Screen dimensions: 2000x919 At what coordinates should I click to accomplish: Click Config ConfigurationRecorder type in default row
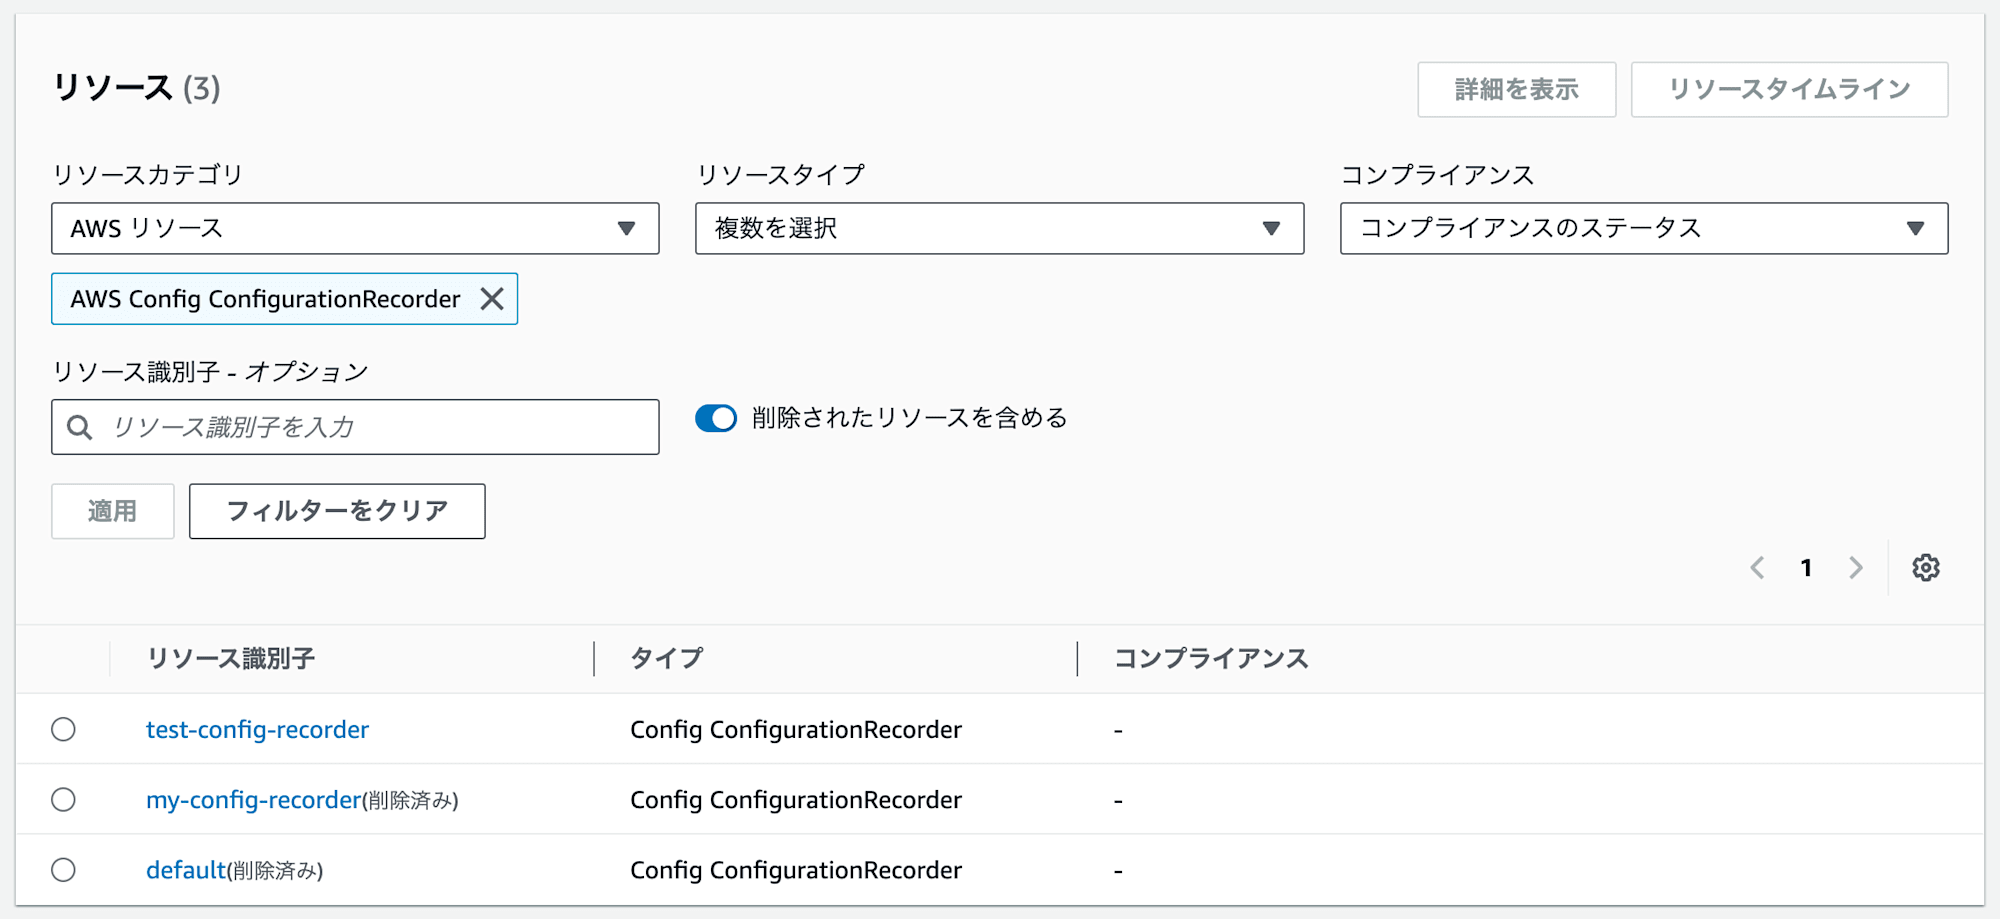coord(796,869)
